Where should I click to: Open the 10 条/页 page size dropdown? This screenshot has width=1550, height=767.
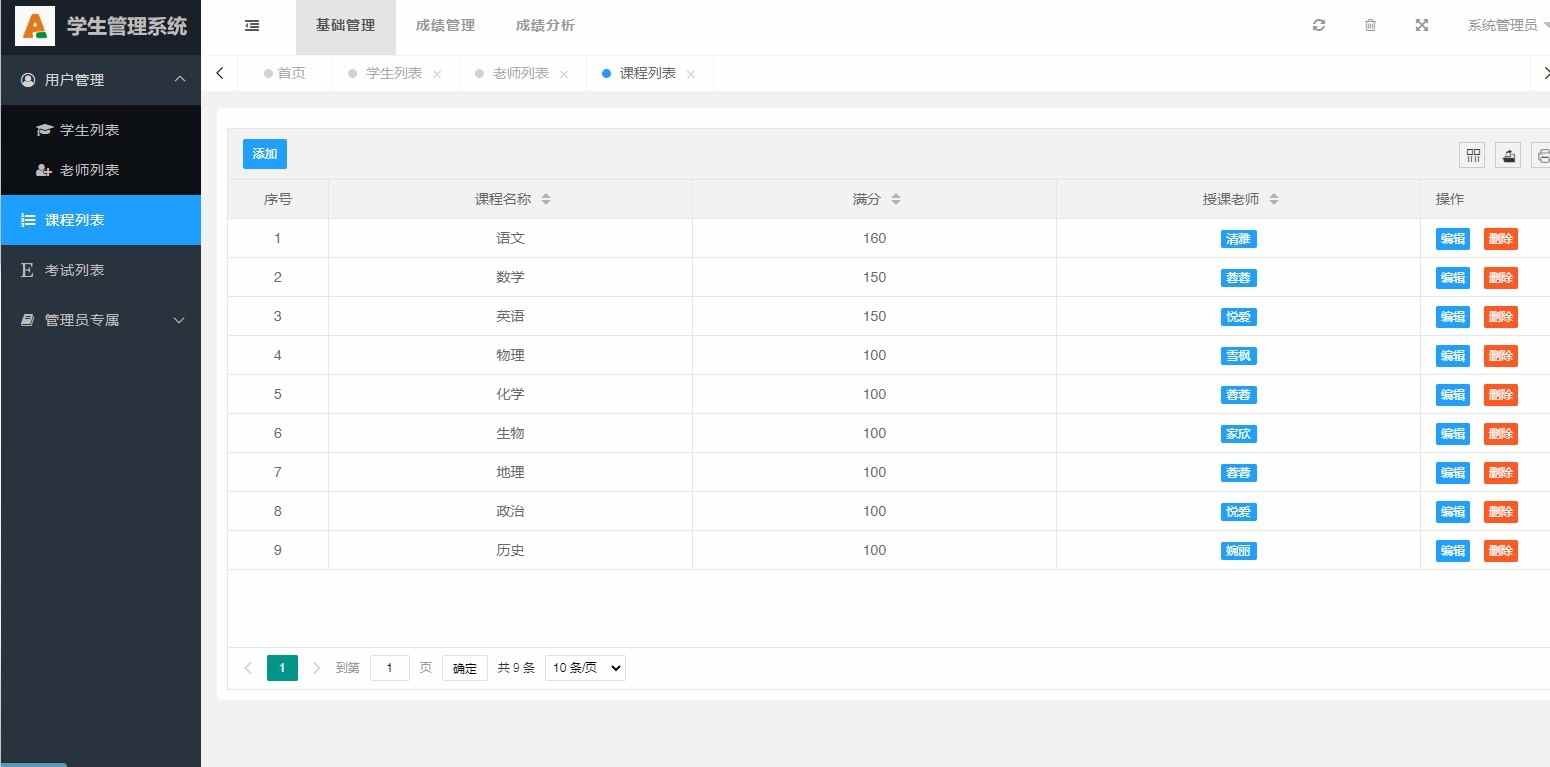(x=585, y=668)
